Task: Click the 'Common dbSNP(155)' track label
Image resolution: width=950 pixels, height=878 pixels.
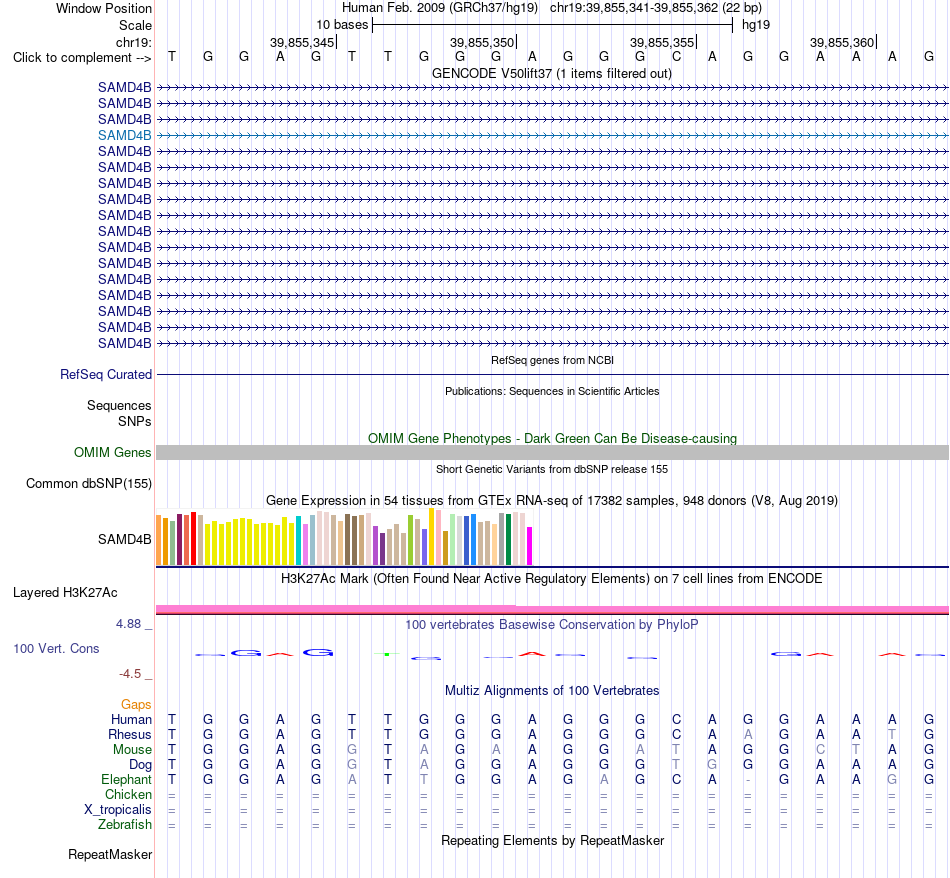Action: tap(89, 484)
